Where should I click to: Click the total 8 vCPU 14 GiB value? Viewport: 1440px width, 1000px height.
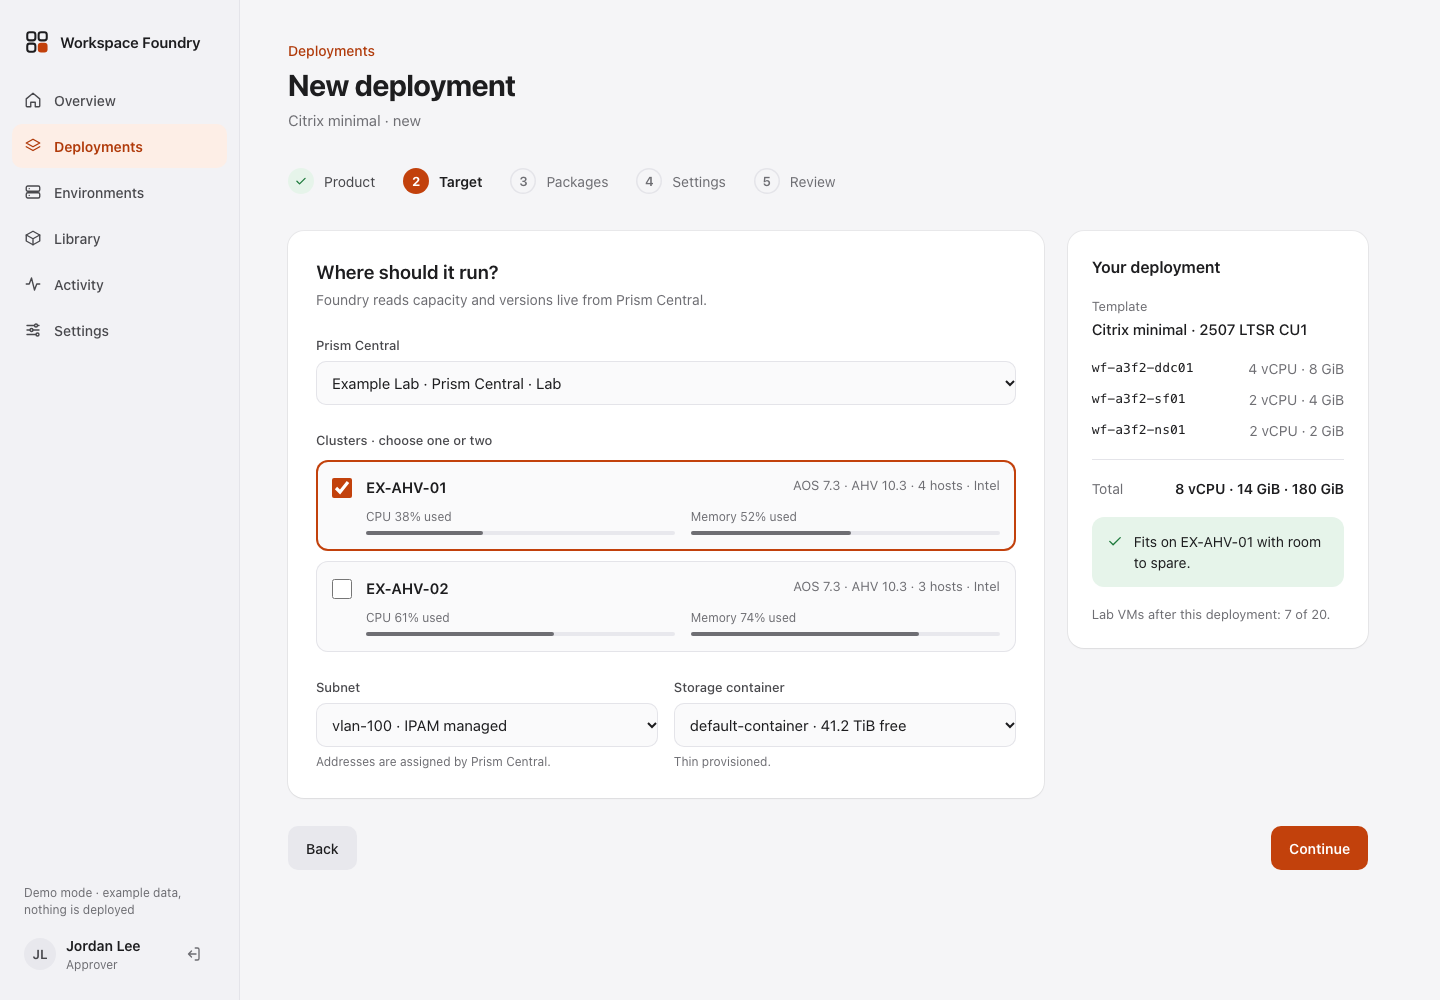[x=1259, y=489]
